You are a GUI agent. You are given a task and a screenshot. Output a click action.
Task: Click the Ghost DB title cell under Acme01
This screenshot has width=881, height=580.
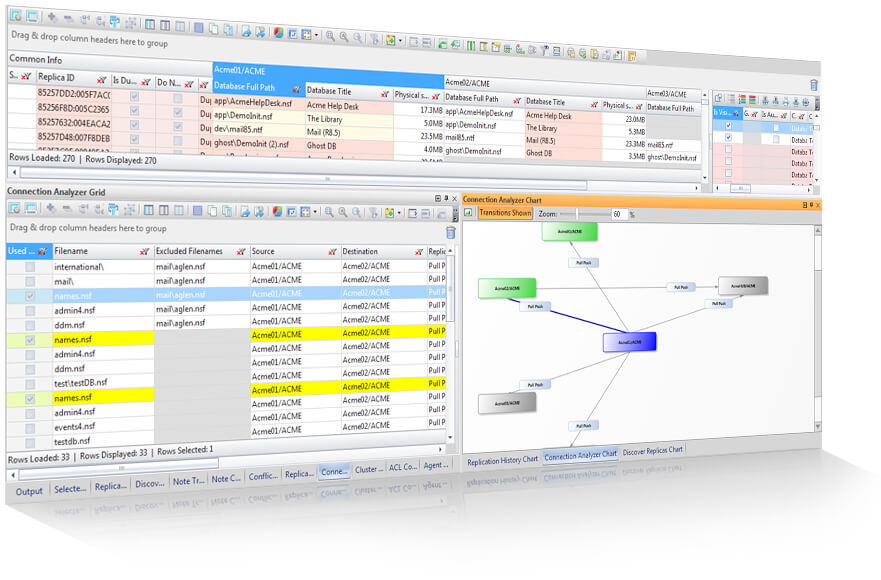pyautogui.click(x=349, y=146)
